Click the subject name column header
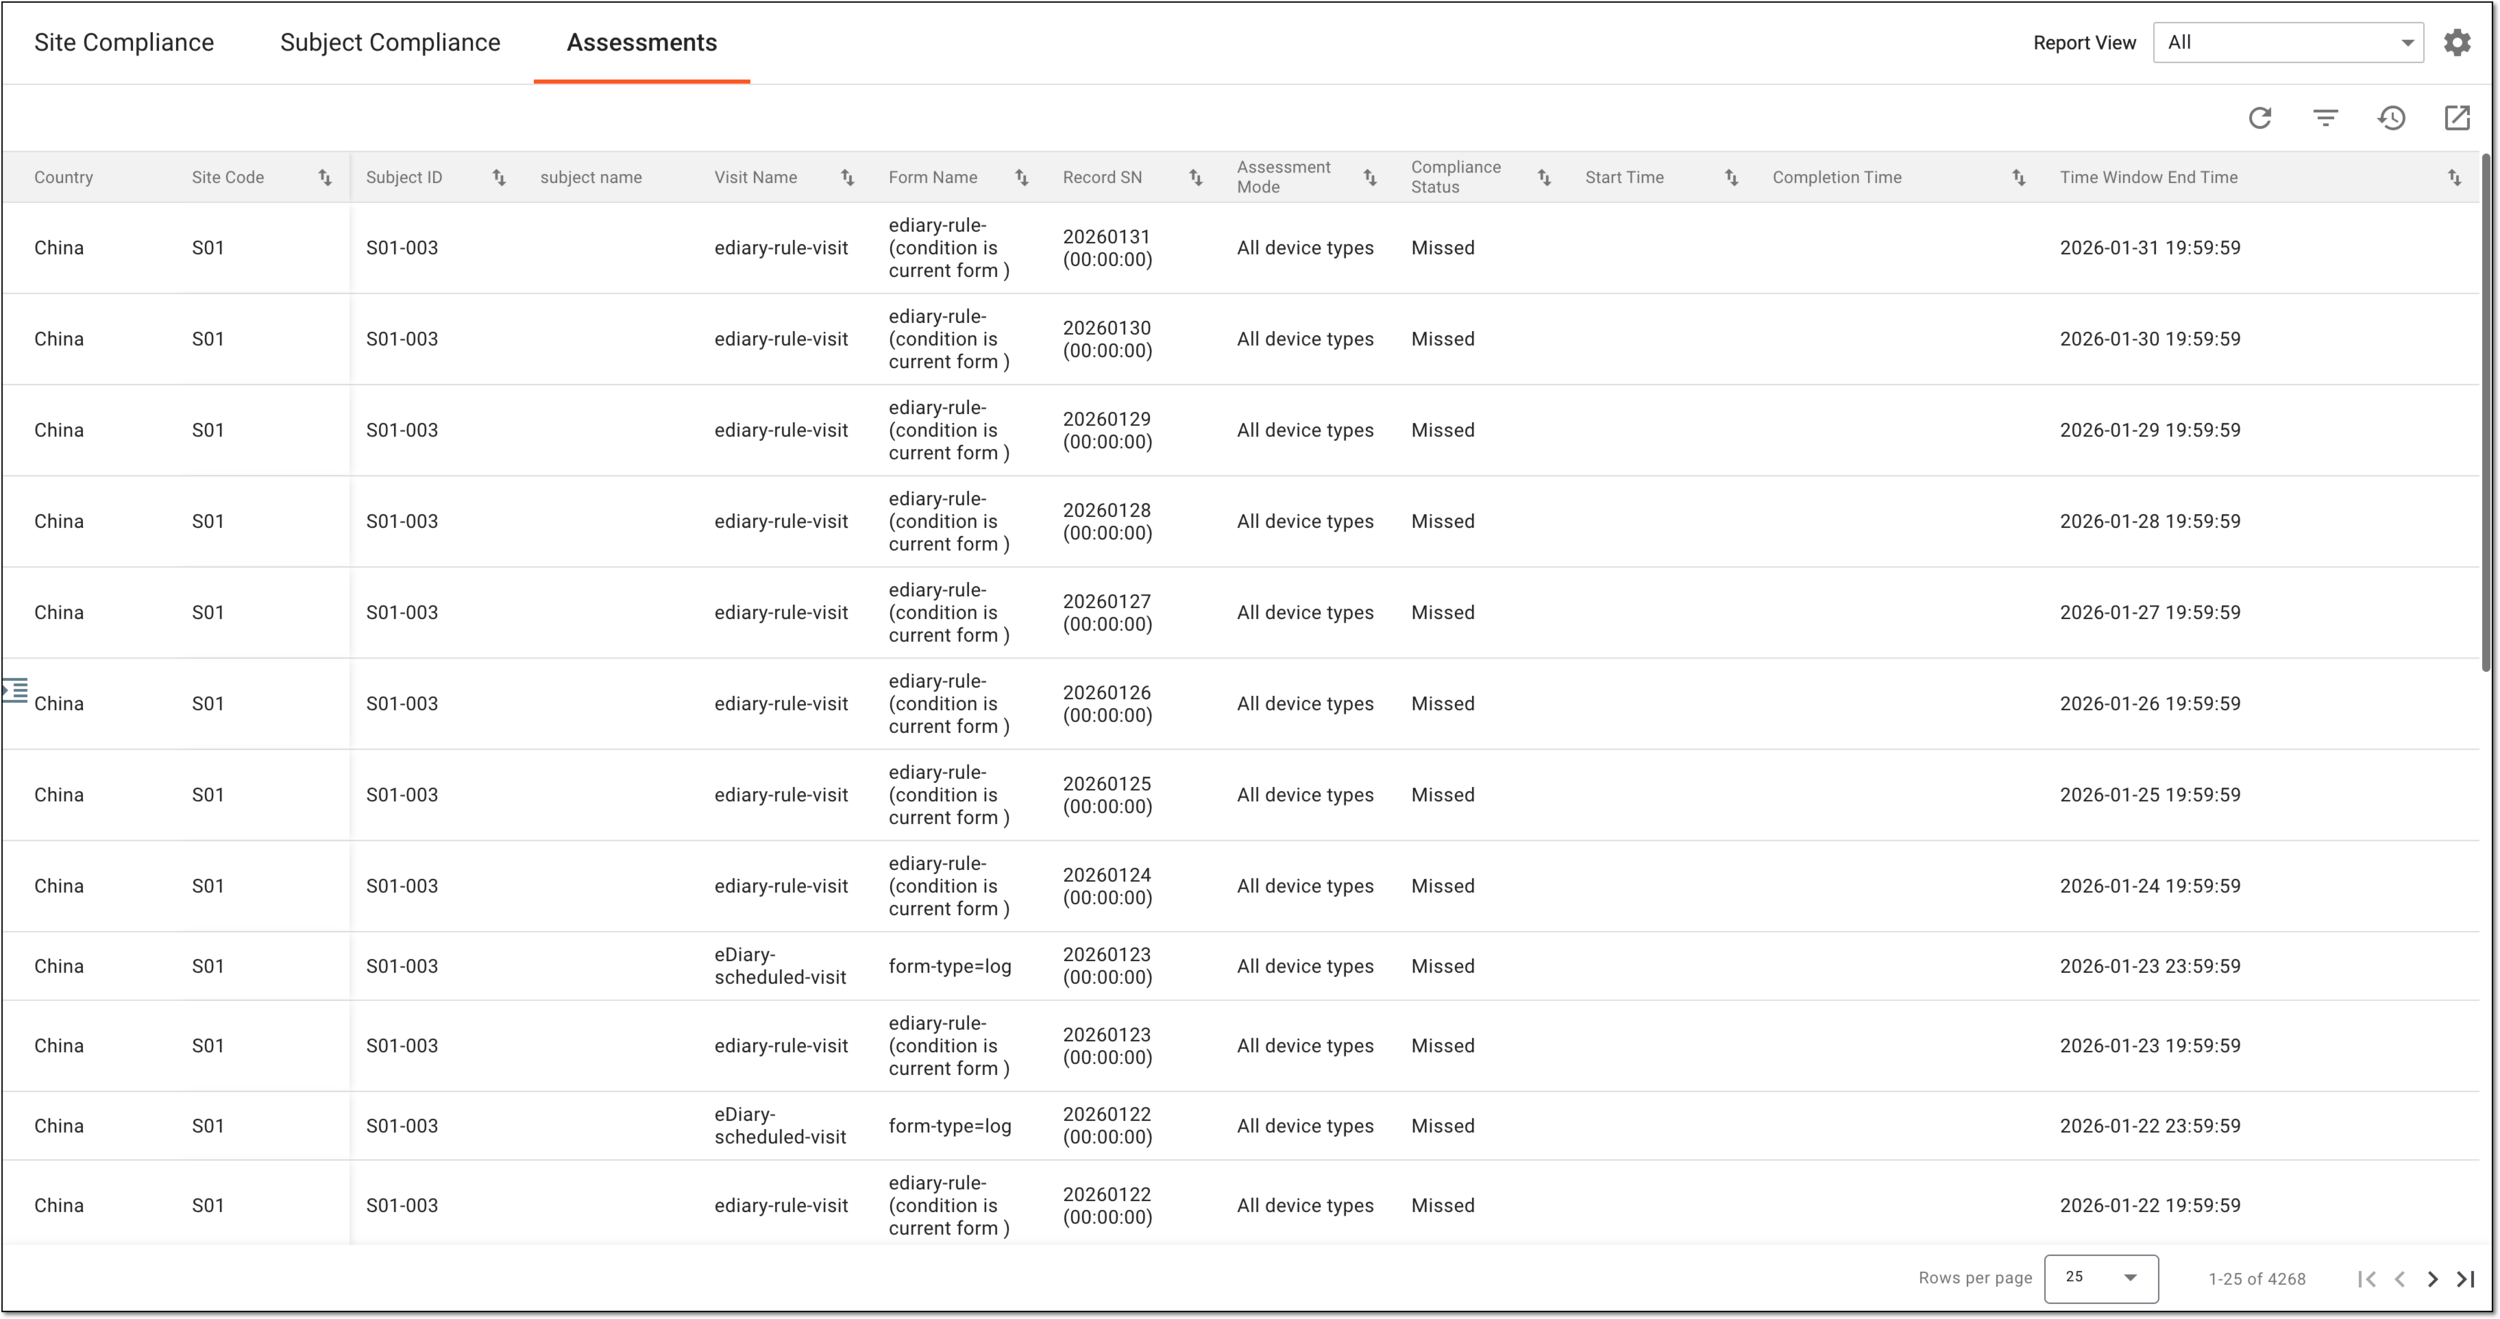Viewport: 2500px width, 1319px height. [x=591, y=178]
